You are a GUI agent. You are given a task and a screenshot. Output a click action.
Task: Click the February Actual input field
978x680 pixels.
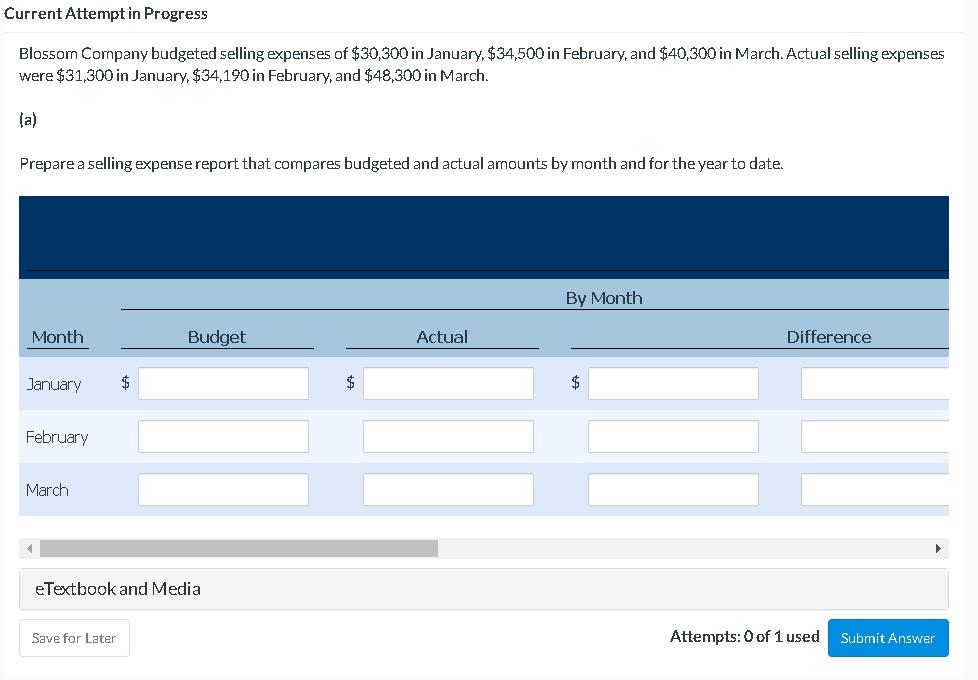coord(448,436)
